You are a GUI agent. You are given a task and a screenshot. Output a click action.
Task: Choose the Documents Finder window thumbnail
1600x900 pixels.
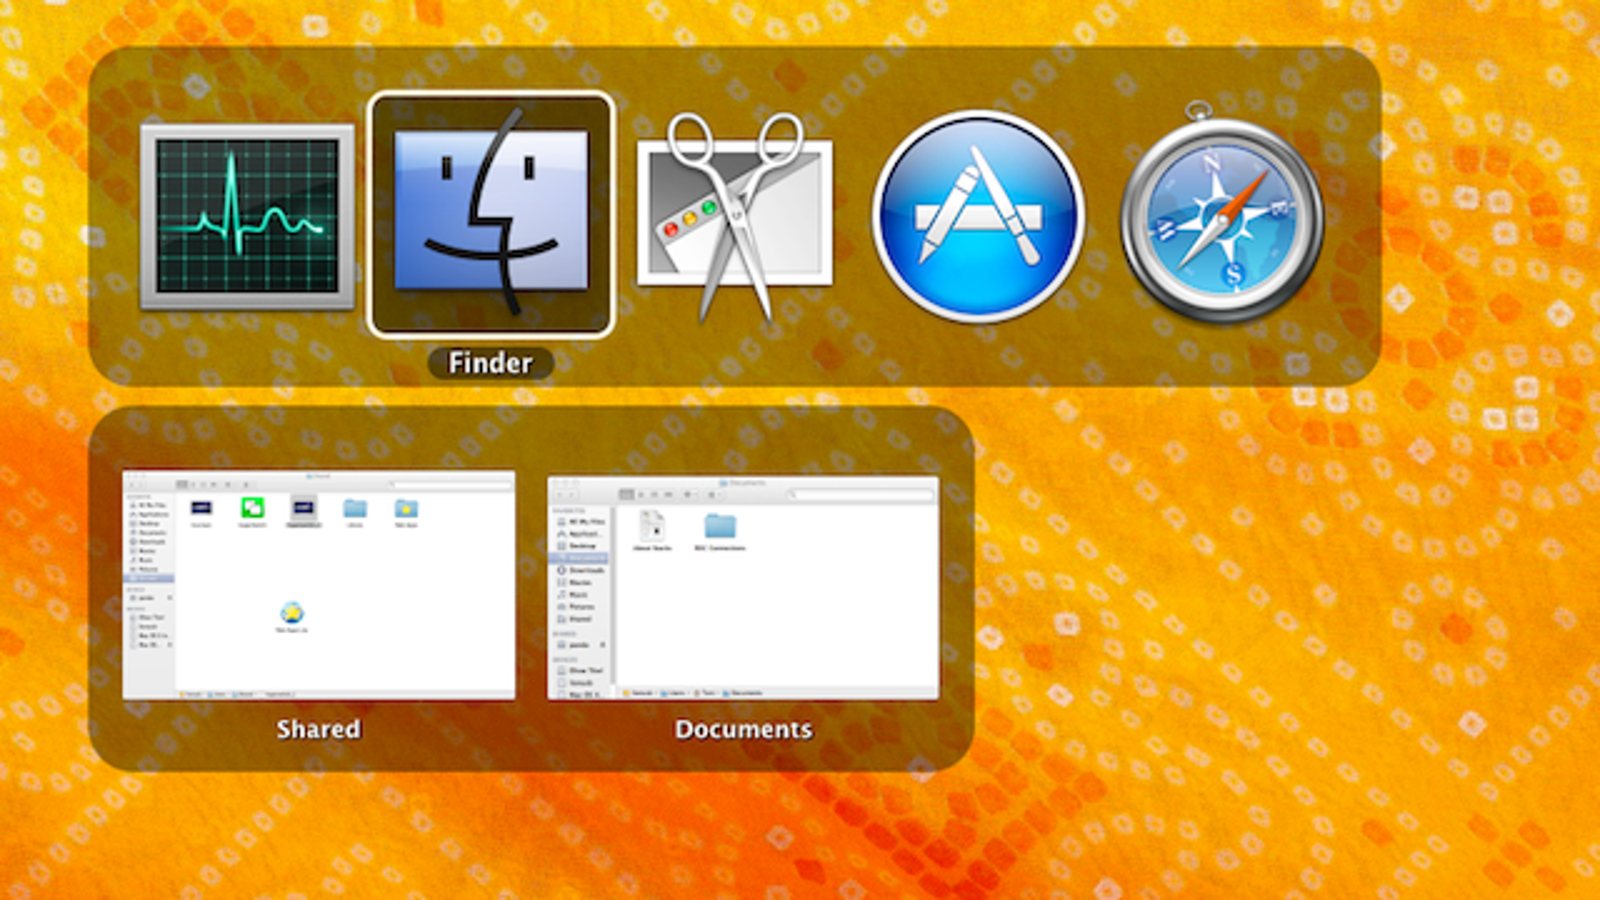pyautogui.click(x=743, y=588)
